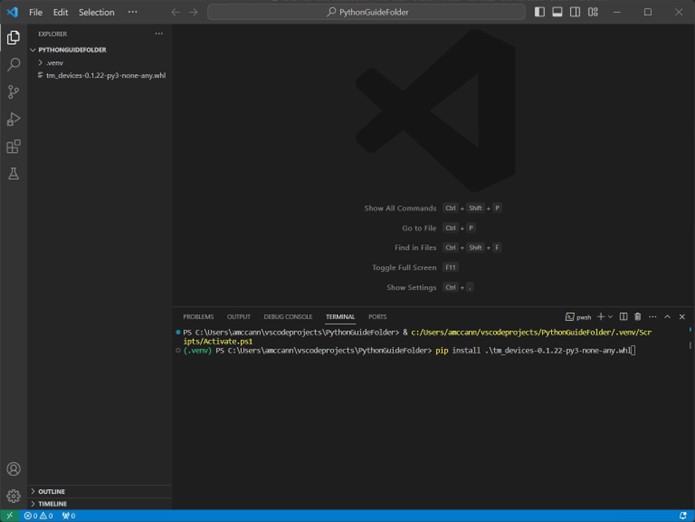The image size is (695, 522).
Task: Switch to the PORTS tab
Action: pyautogui.click(x=377, y=317)
